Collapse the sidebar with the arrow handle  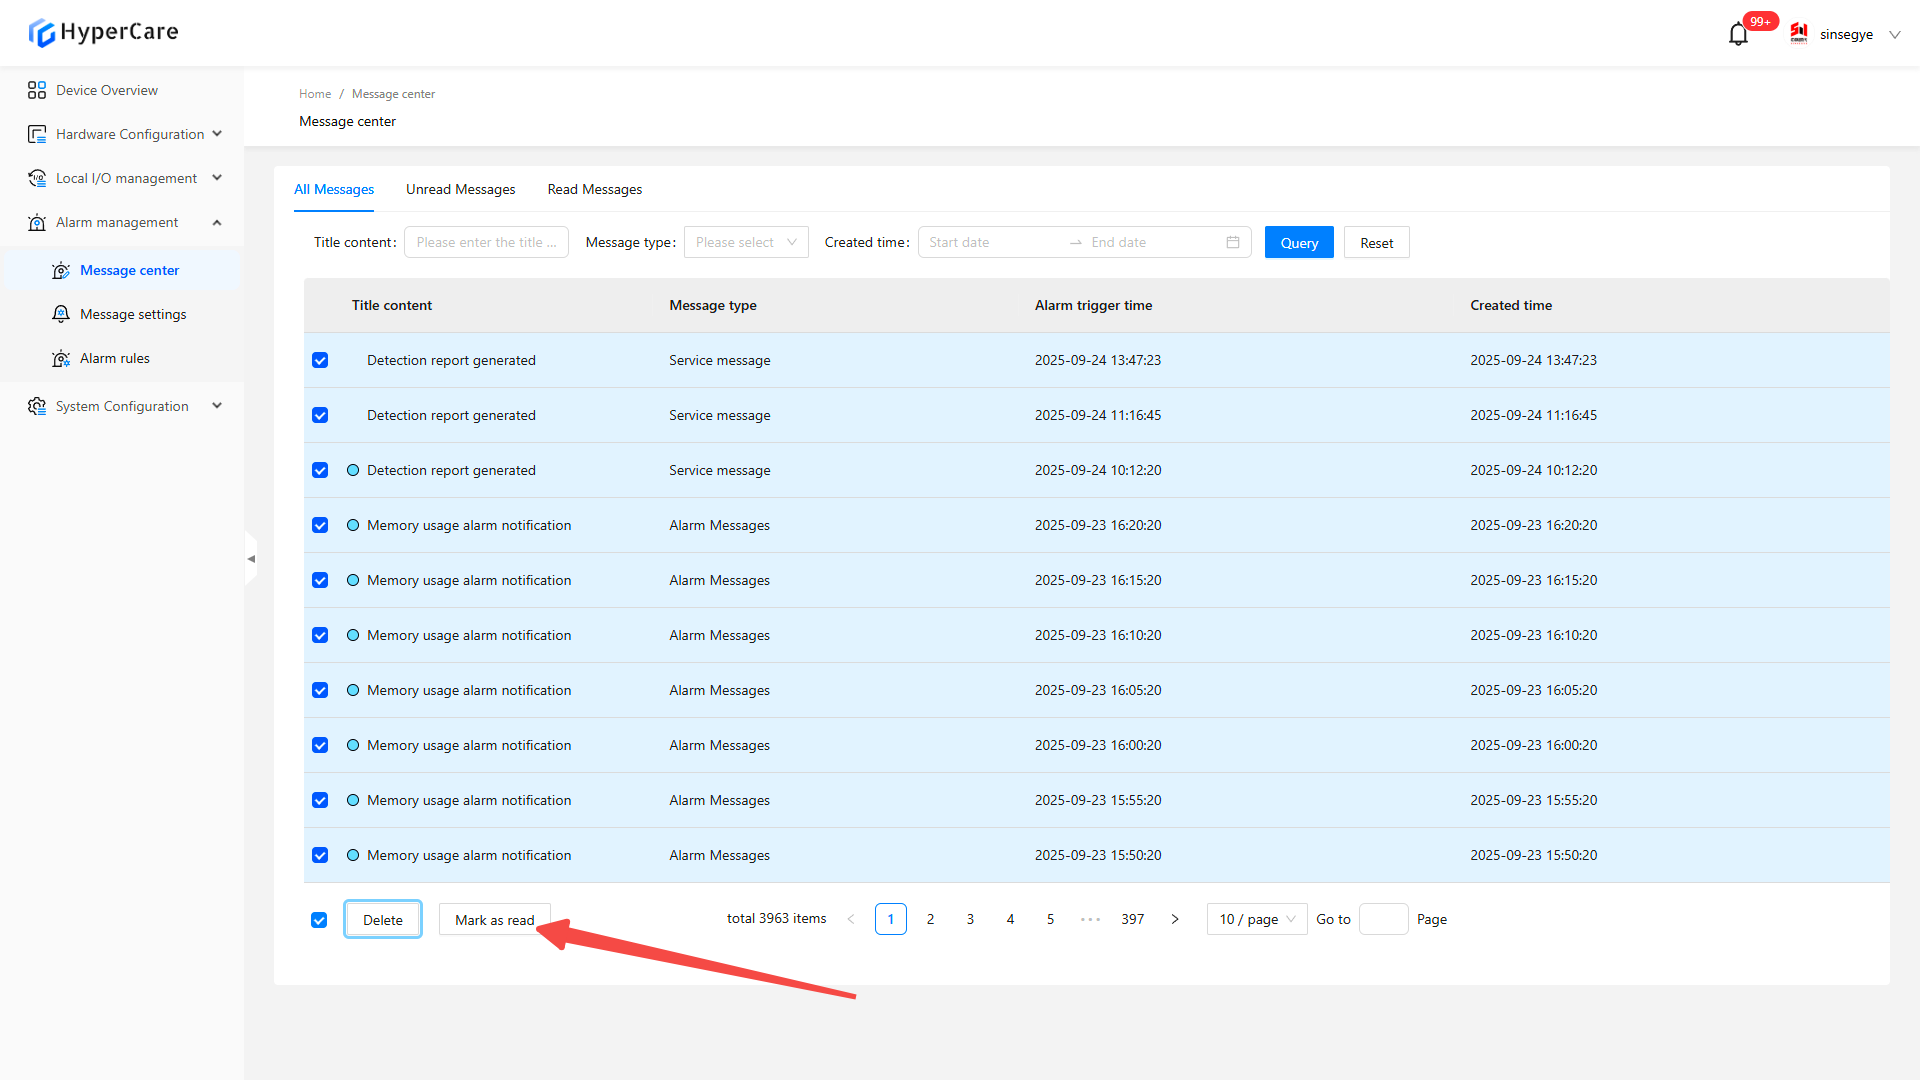tap(251, 559)
